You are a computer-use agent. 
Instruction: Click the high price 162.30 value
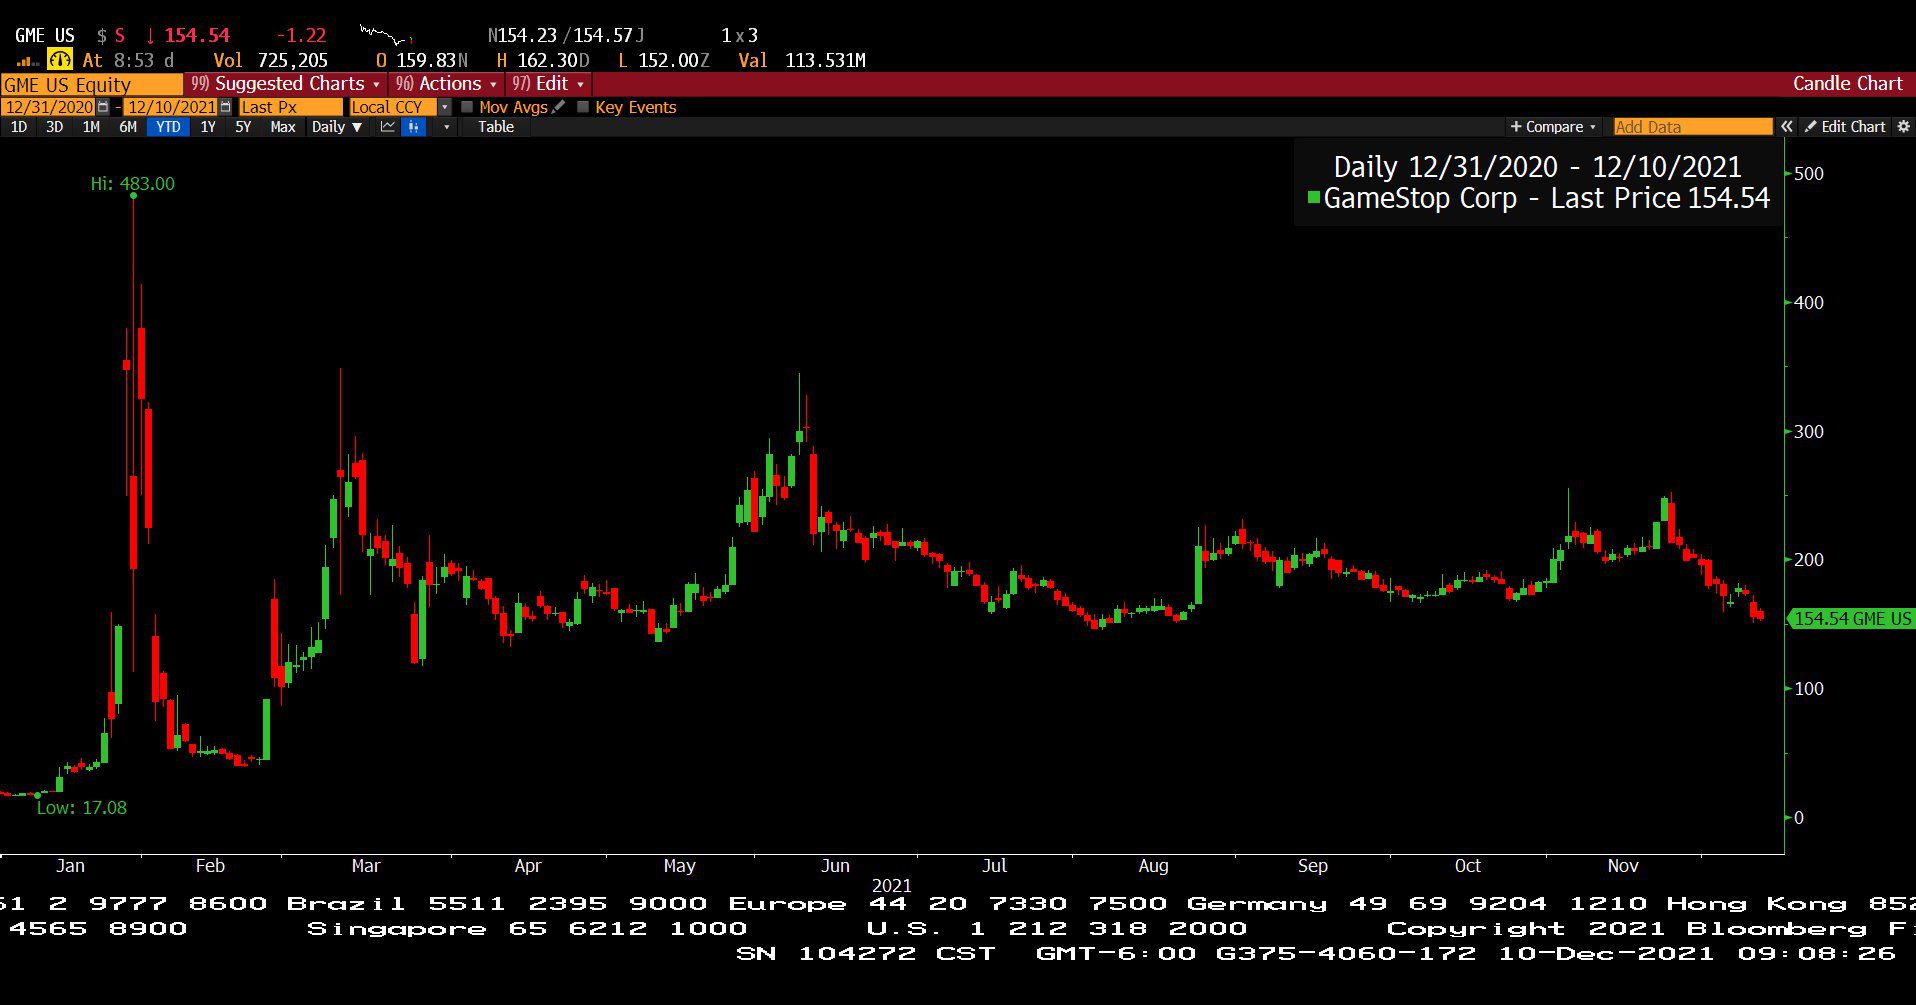(547, 61)
